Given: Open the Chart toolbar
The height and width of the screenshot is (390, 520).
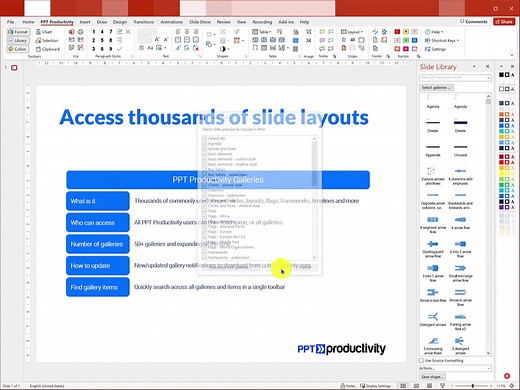Looking at the screenshot, I should 44,32.
